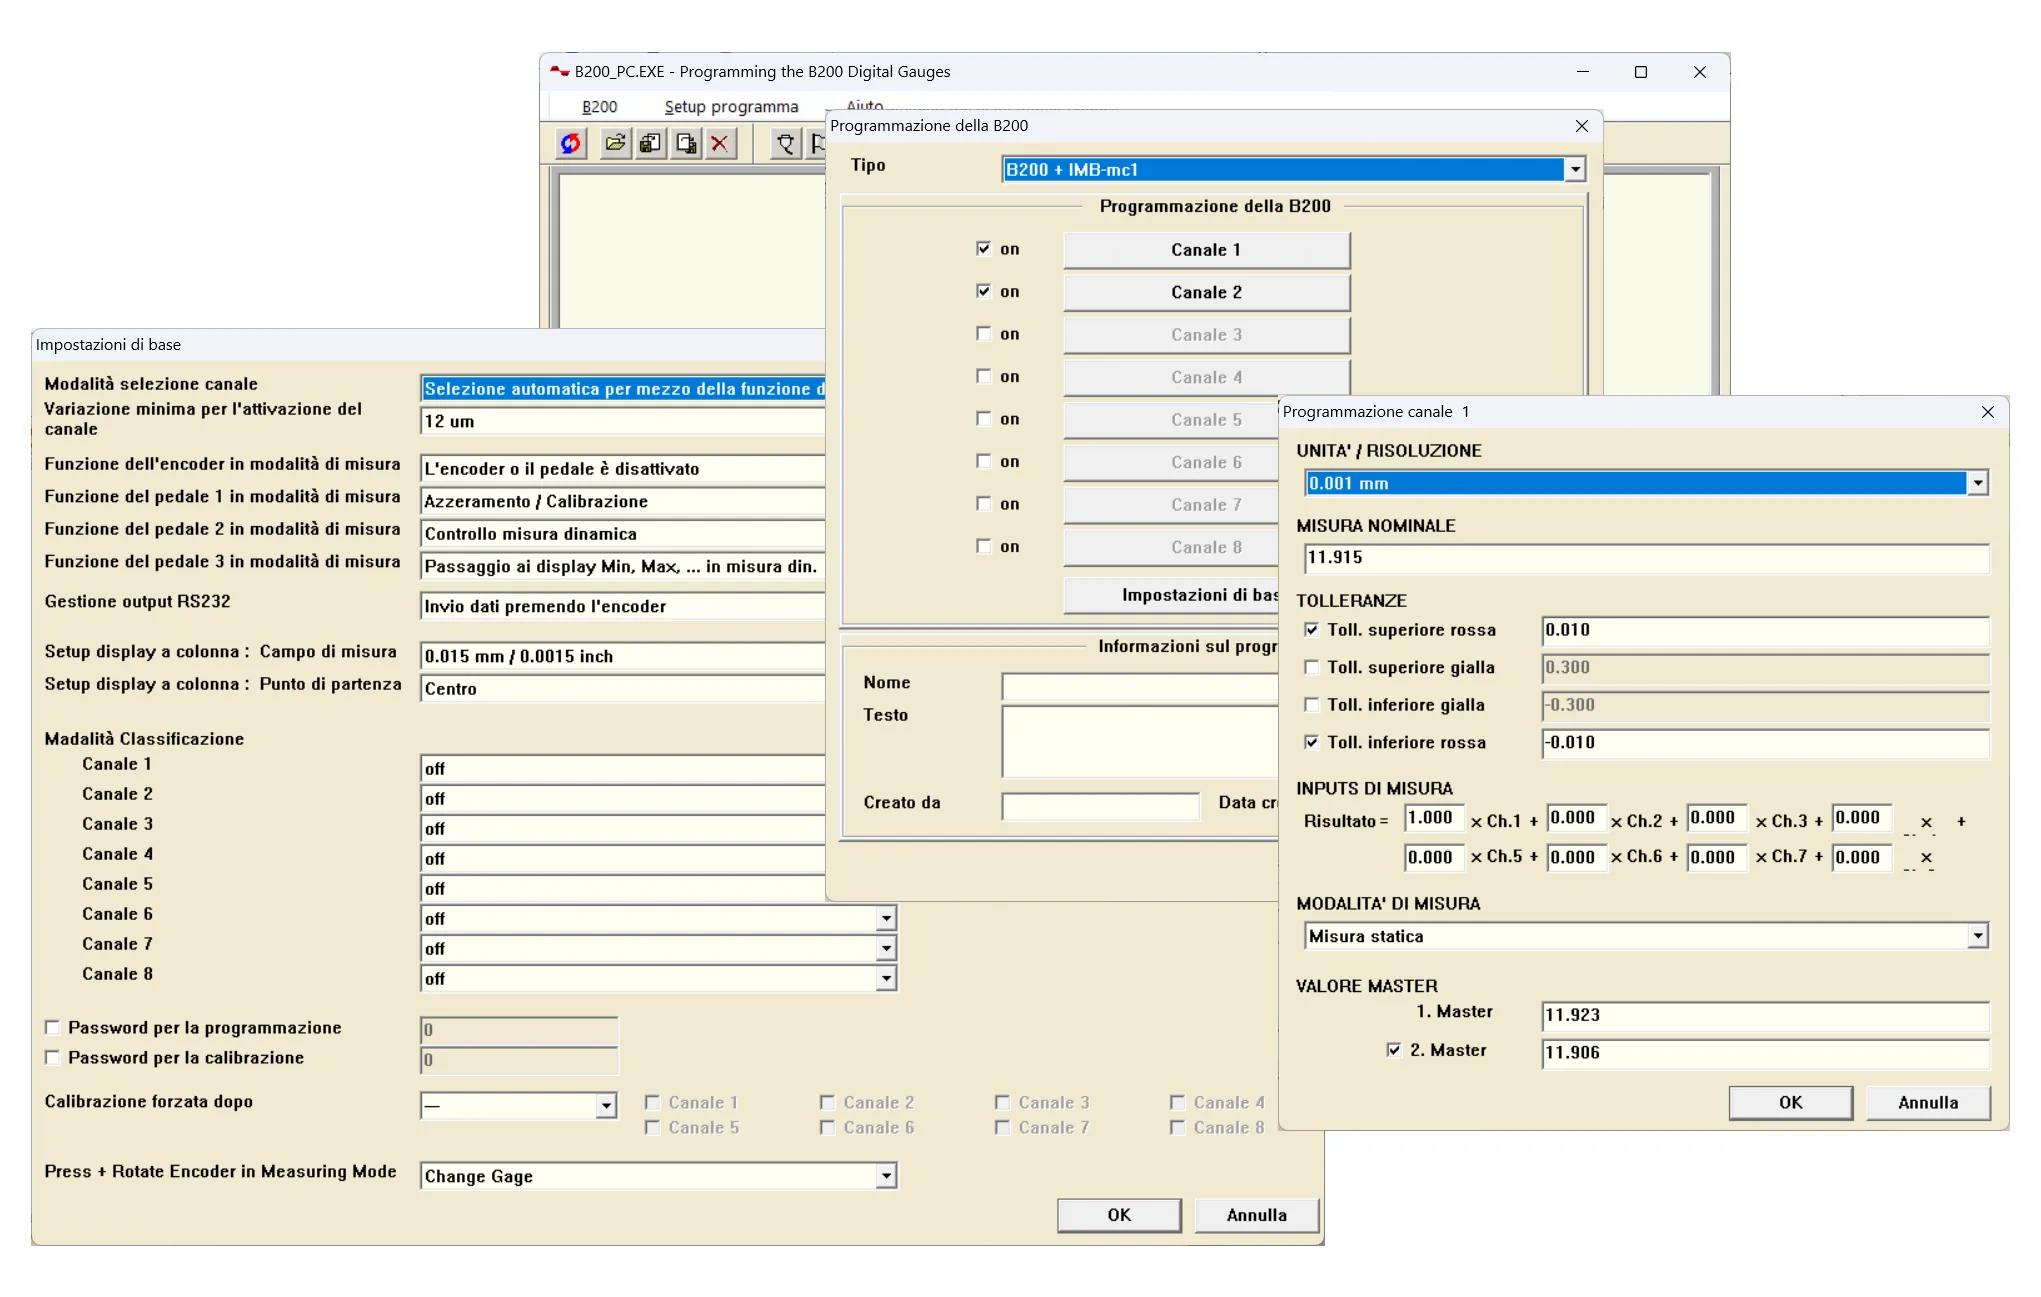
Task: Close the Programmazione della B200 dialog
Action: (x=1581, y=126)
